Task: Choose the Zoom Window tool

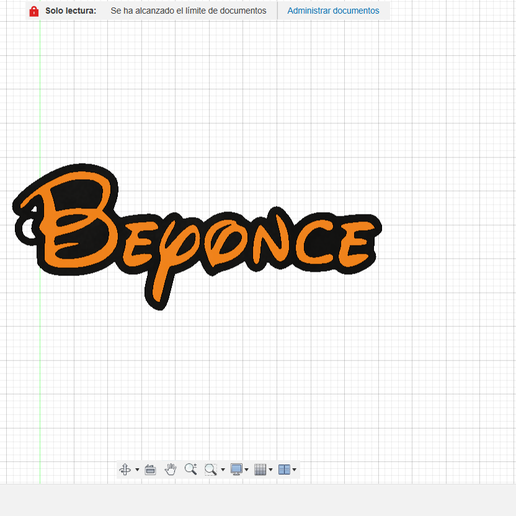Action: (x=211, y=469)
